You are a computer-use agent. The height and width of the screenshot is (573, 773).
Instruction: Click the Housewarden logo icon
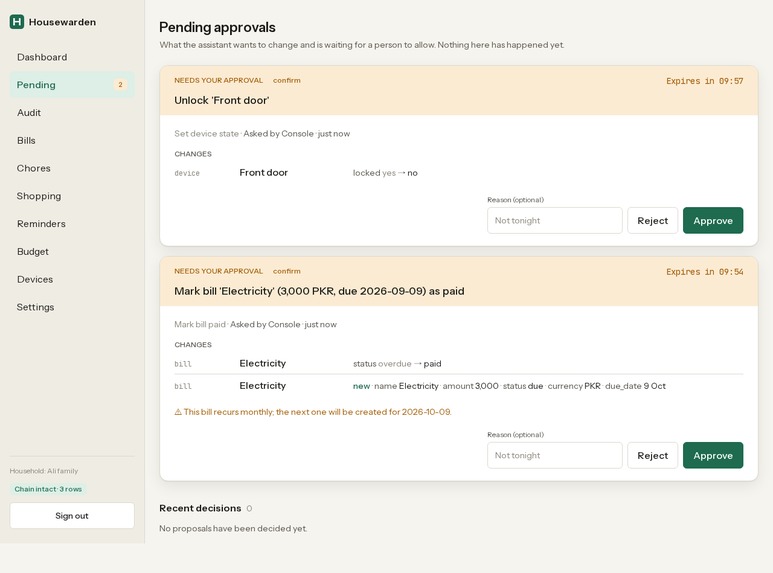[17, 22]
